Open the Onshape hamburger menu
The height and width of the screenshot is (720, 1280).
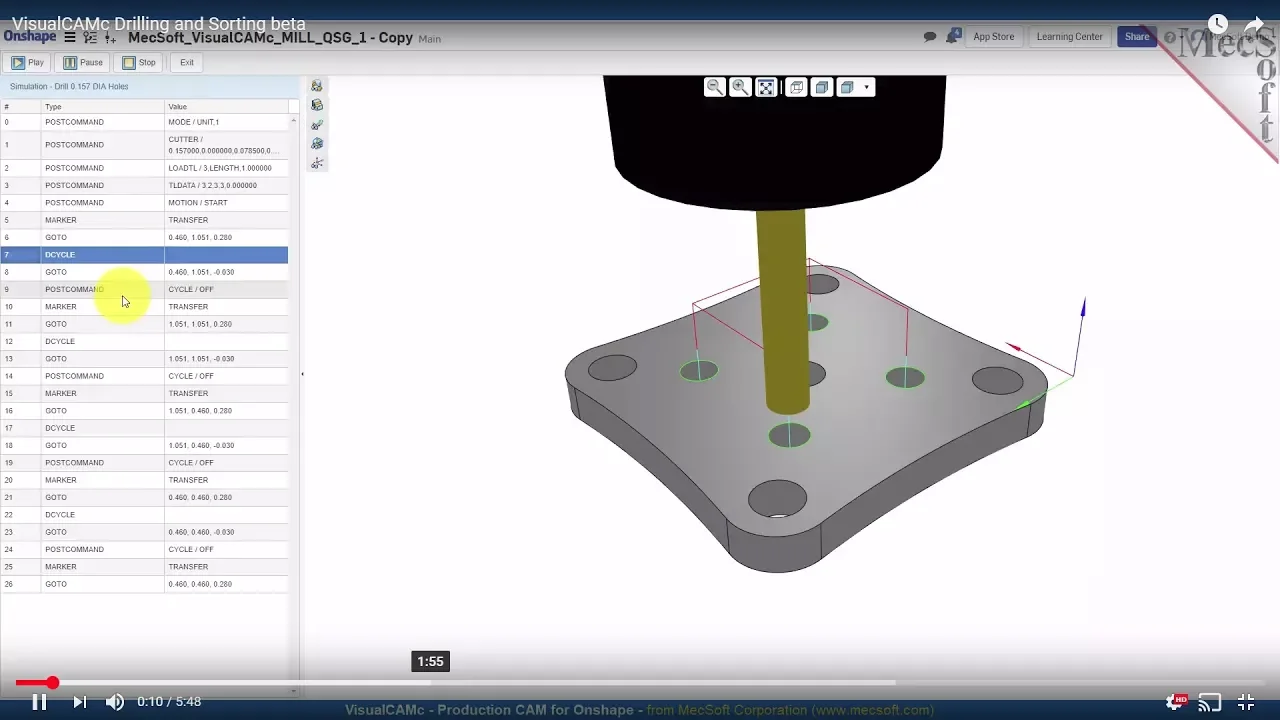tap(69, 37)
